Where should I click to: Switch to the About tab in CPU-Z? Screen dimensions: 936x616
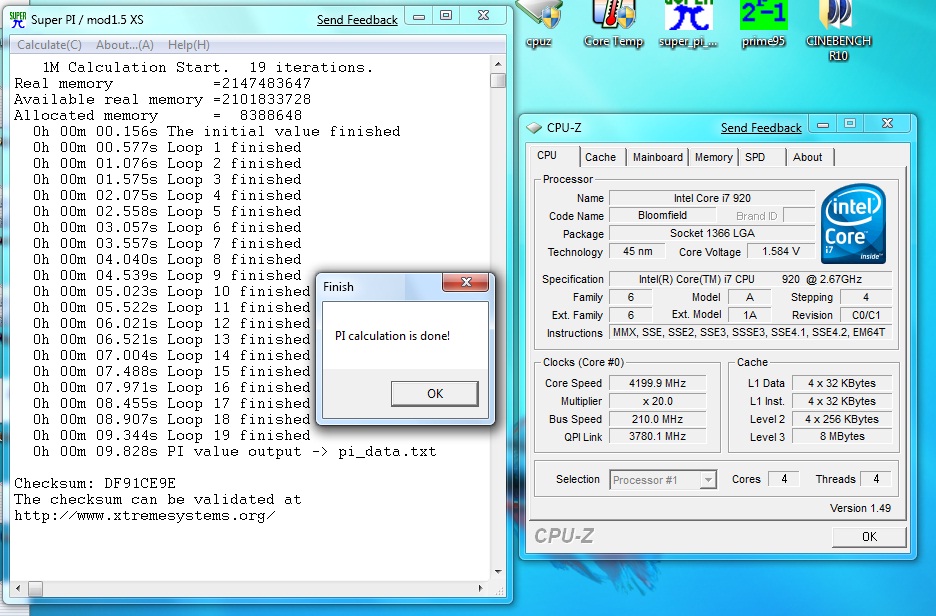pos(807,157)
